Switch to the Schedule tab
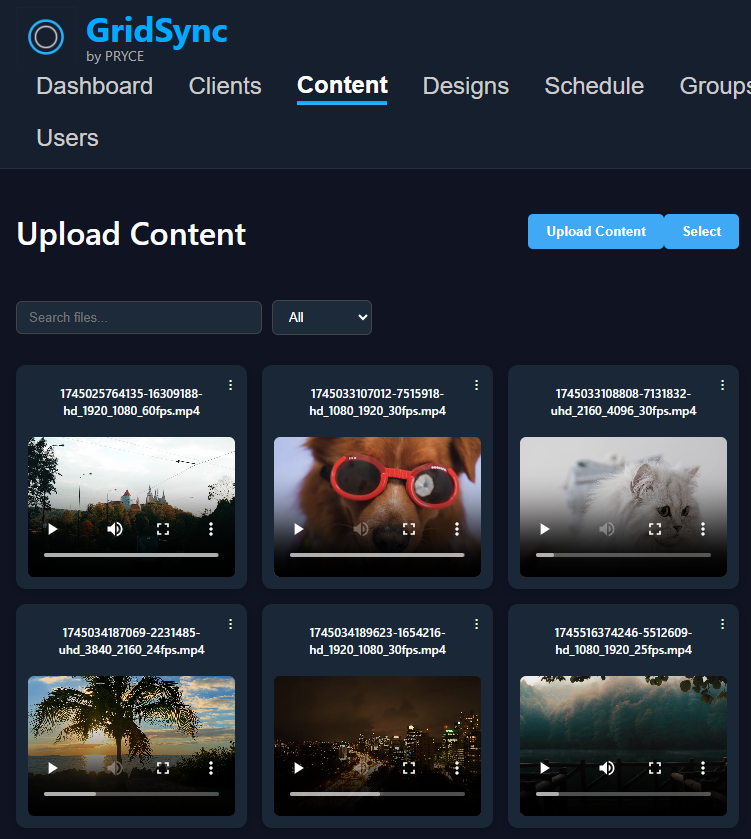 594,86
